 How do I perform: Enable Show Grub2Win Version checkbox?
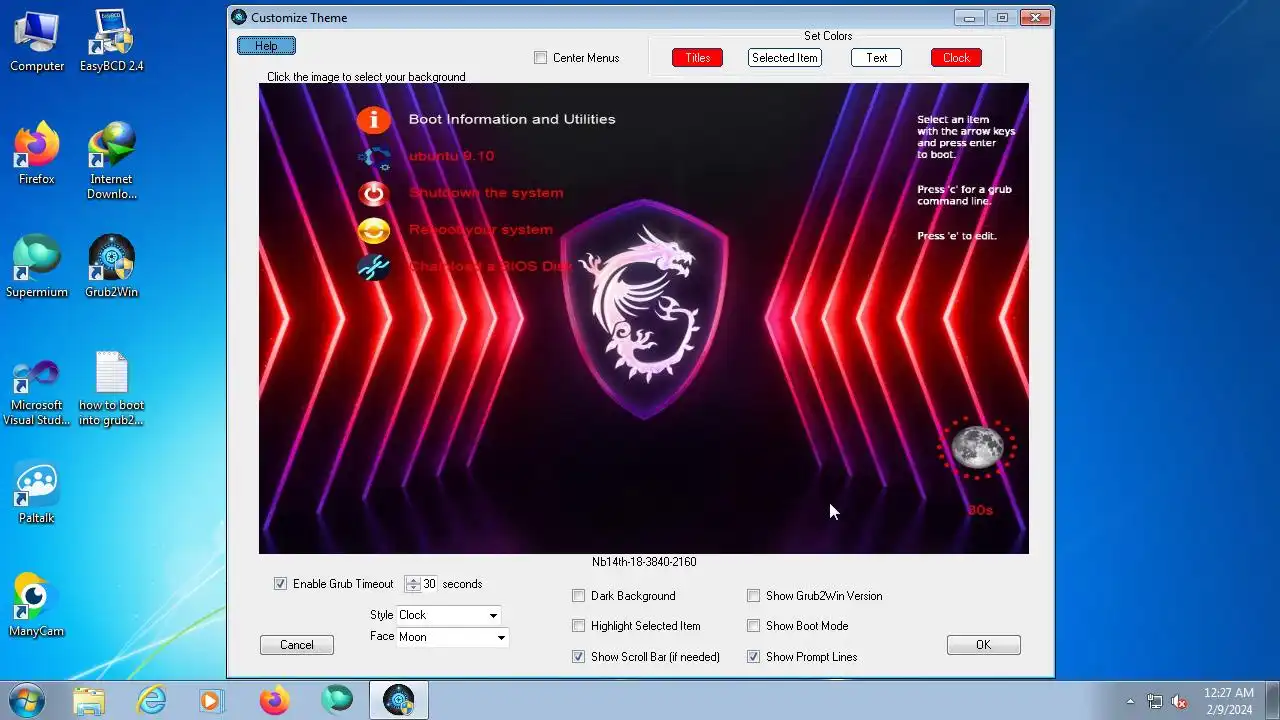[x=754, y=596]
